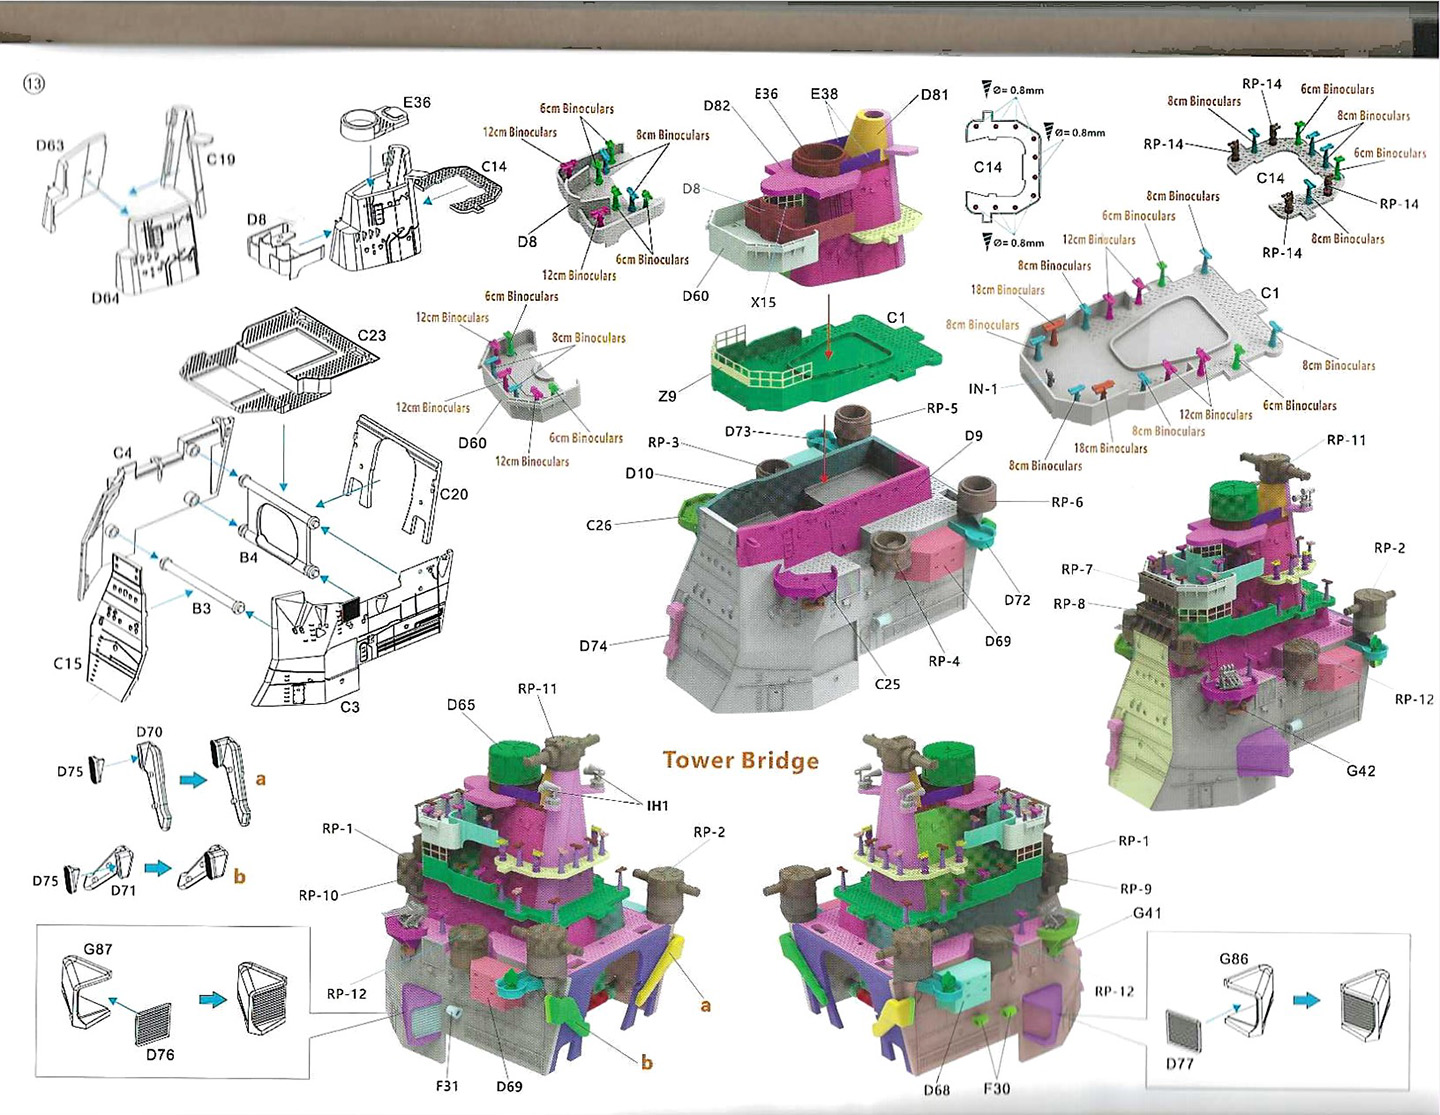Click the G42 part label

pos(1360,771)
